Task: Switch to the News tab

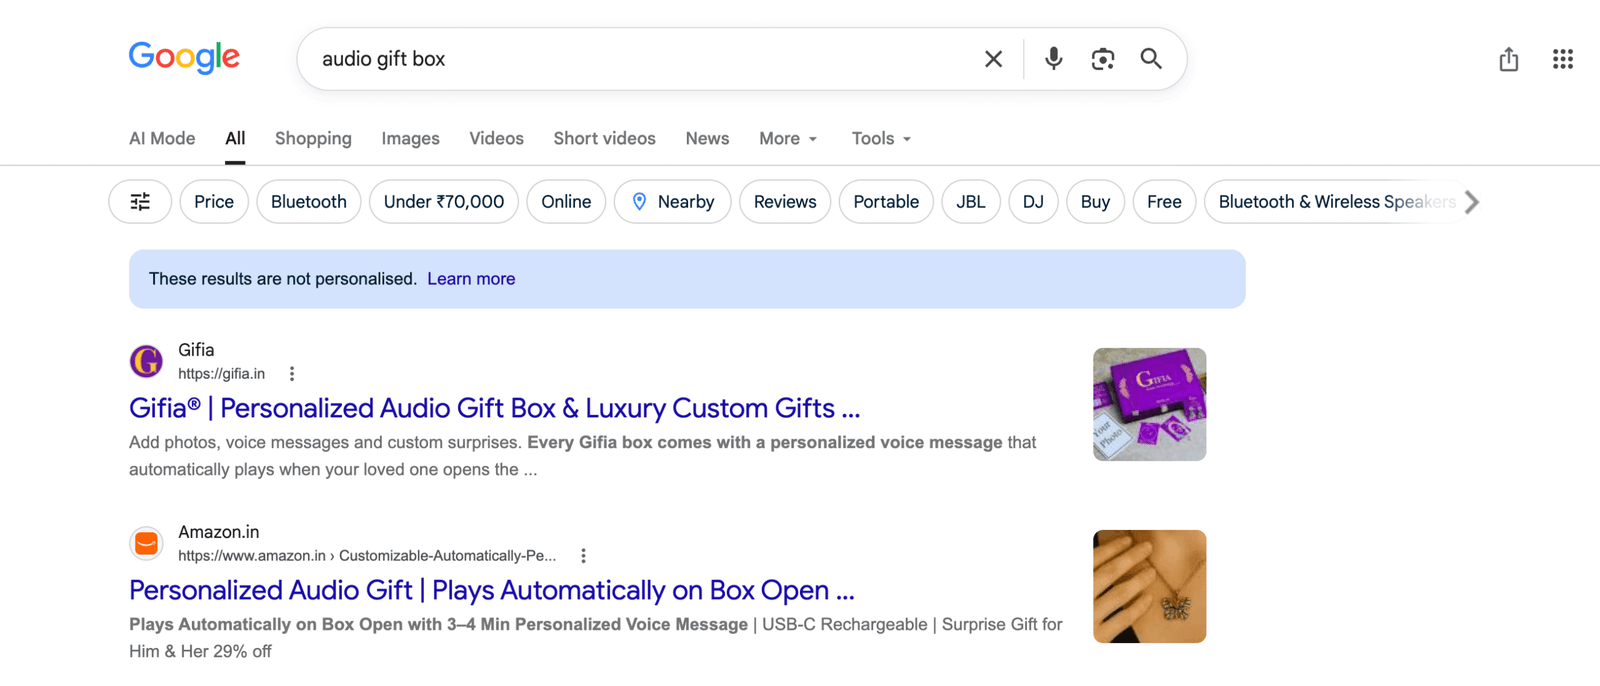Action: (x=707, y=139)
